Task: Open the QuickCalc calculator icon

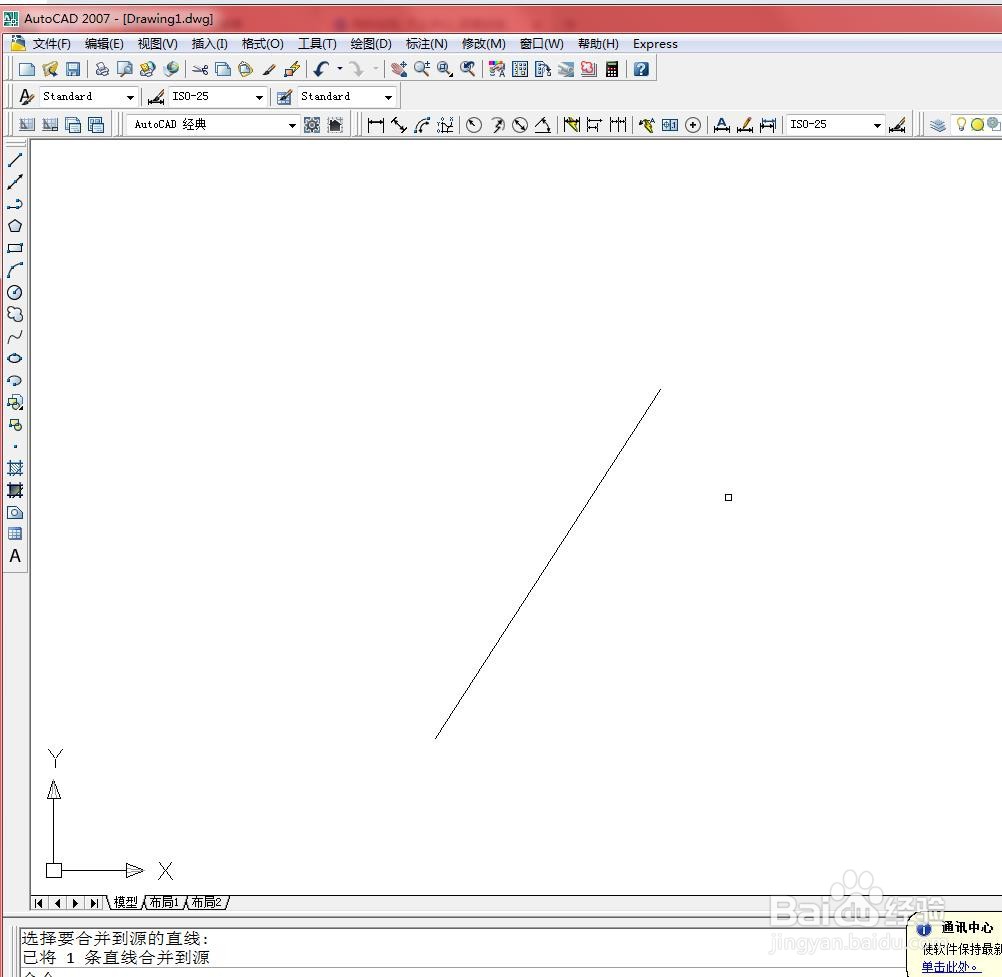Action: 612,69
